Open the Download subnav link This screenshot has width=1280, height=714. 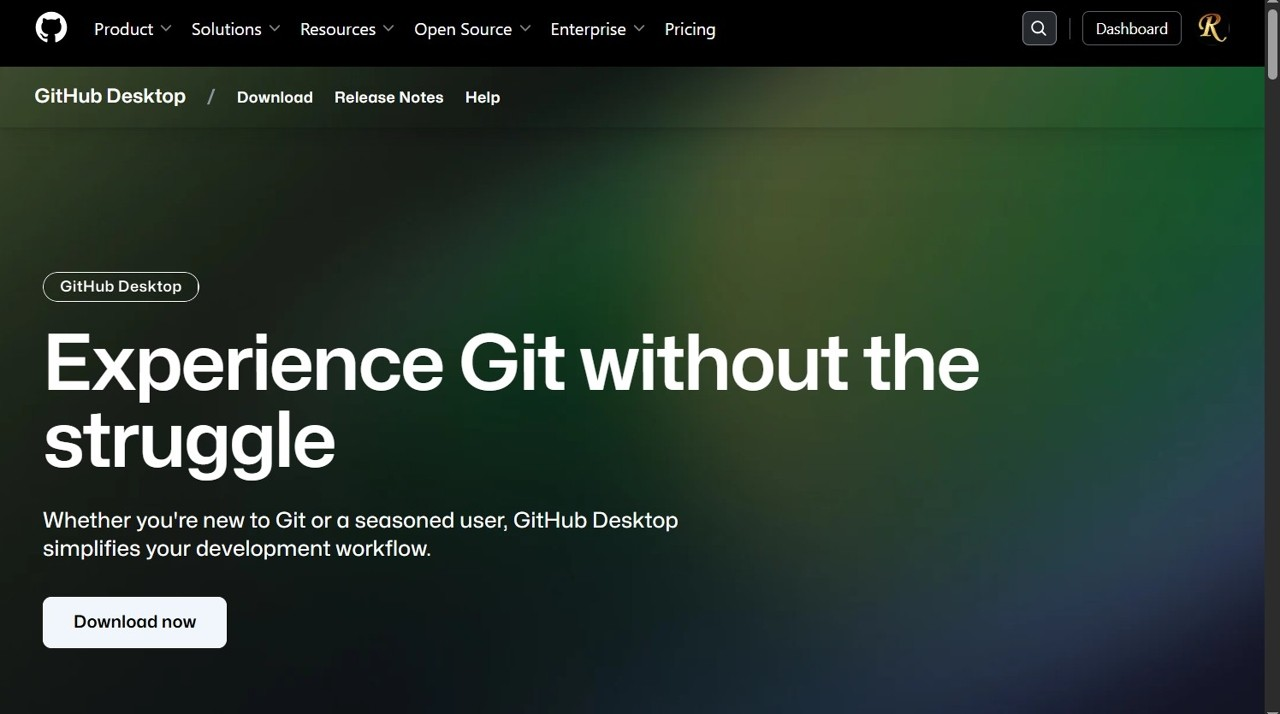coord(275,97)
